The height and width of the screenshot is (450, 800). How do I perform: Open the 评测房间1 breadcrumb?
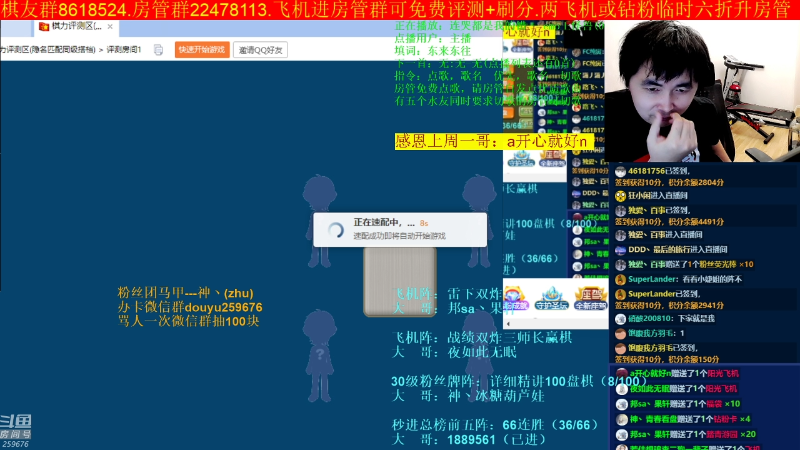point(123,49)
